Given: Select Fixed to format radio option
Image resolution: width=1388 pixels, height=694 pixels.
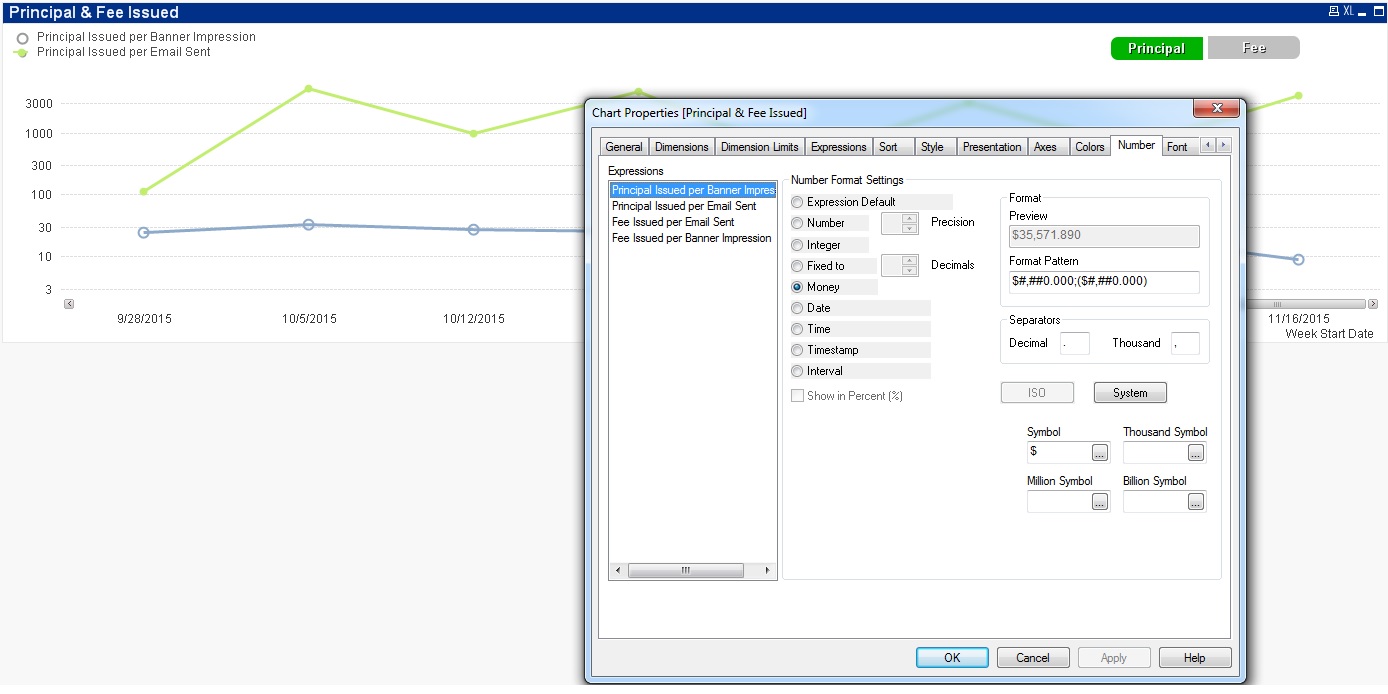Looking at the screenshot, I should point(797,266).
